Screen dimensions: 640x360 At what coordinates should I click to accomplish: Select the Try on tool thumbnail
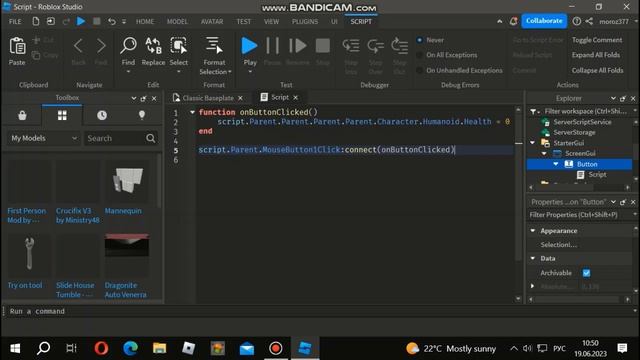pyautogui.click(x=29, y=255)
